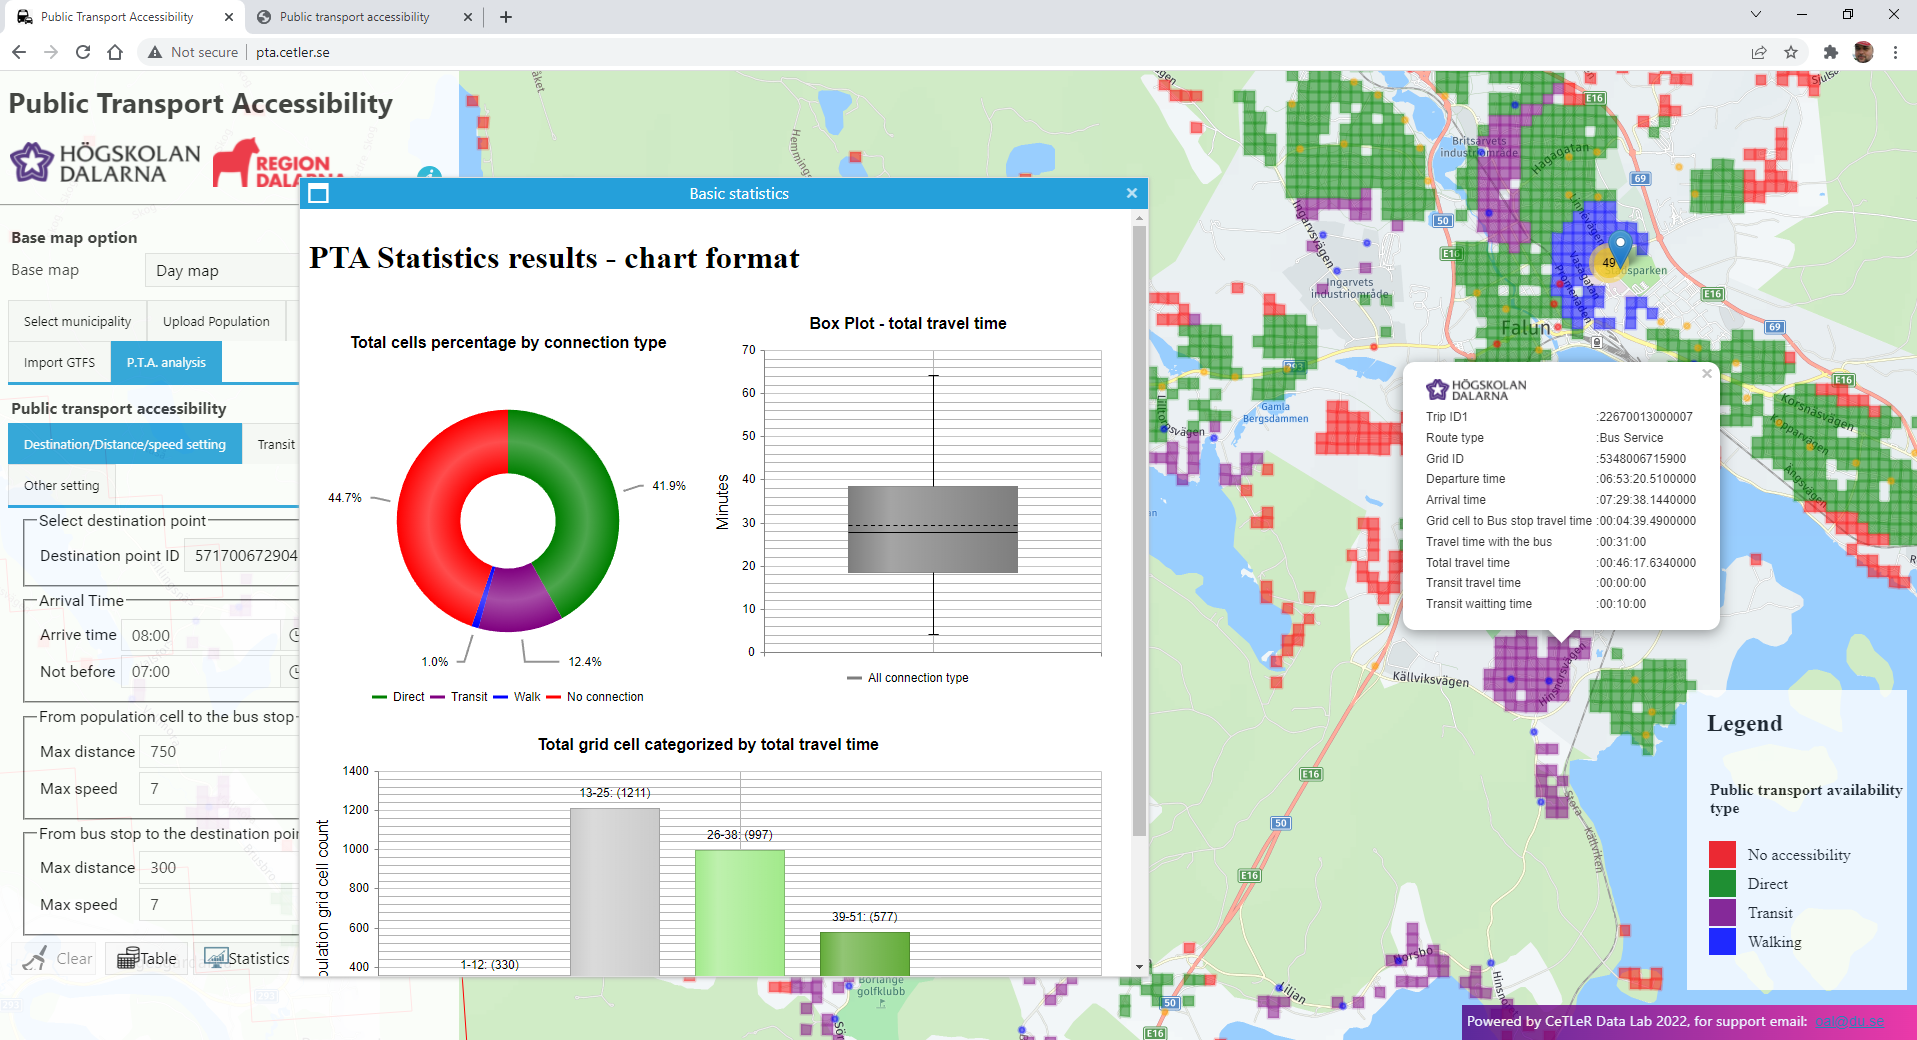1917x1040 pixels.
Task: Open the Base map Day map dropdown
Action: [x=222, y=271]
